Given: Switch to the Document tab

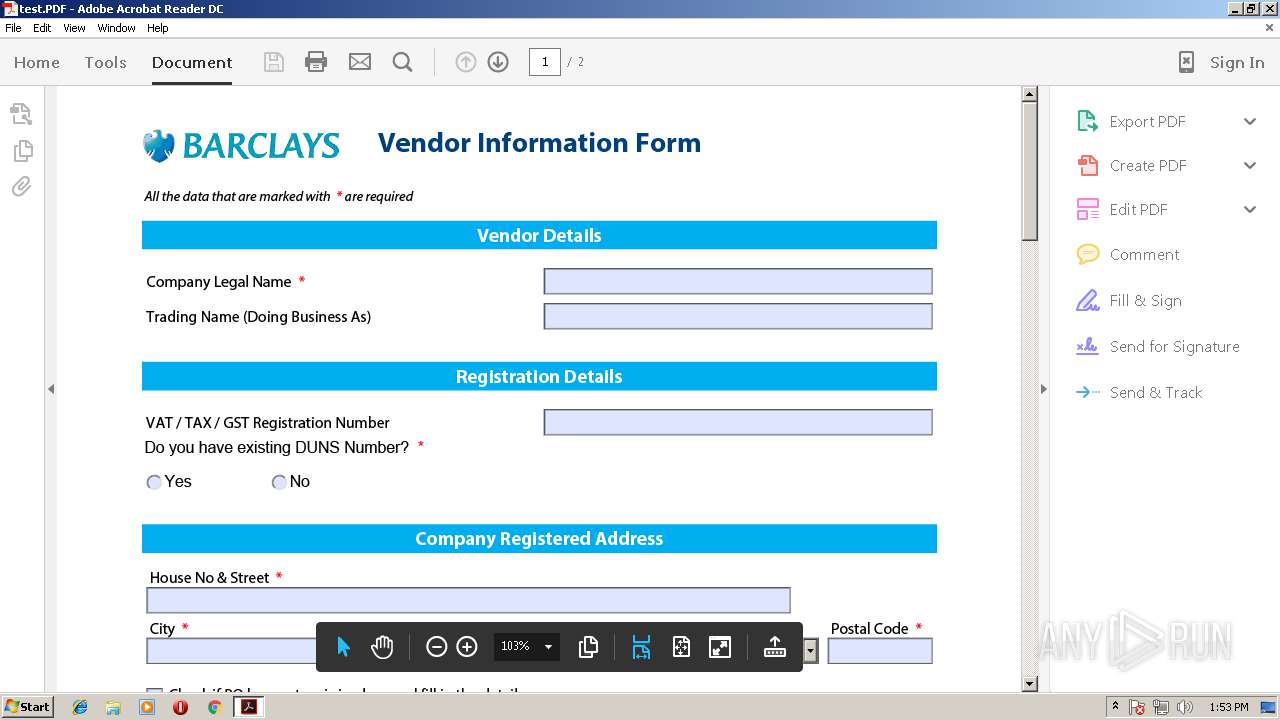Looking at the screenshot, I should (x=192, y=62).
